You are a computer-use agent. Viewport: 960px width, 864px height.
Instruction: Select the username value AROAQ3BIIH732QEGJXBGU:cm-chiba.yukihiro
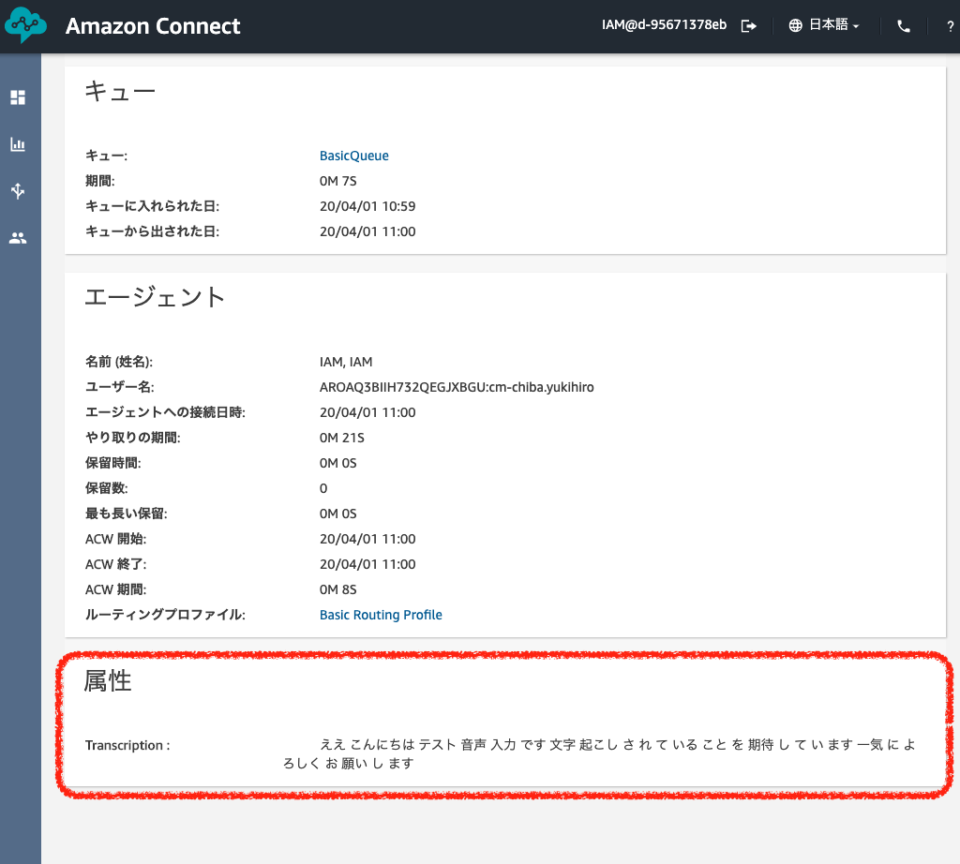pyautogui.click(x=457, y=387)
